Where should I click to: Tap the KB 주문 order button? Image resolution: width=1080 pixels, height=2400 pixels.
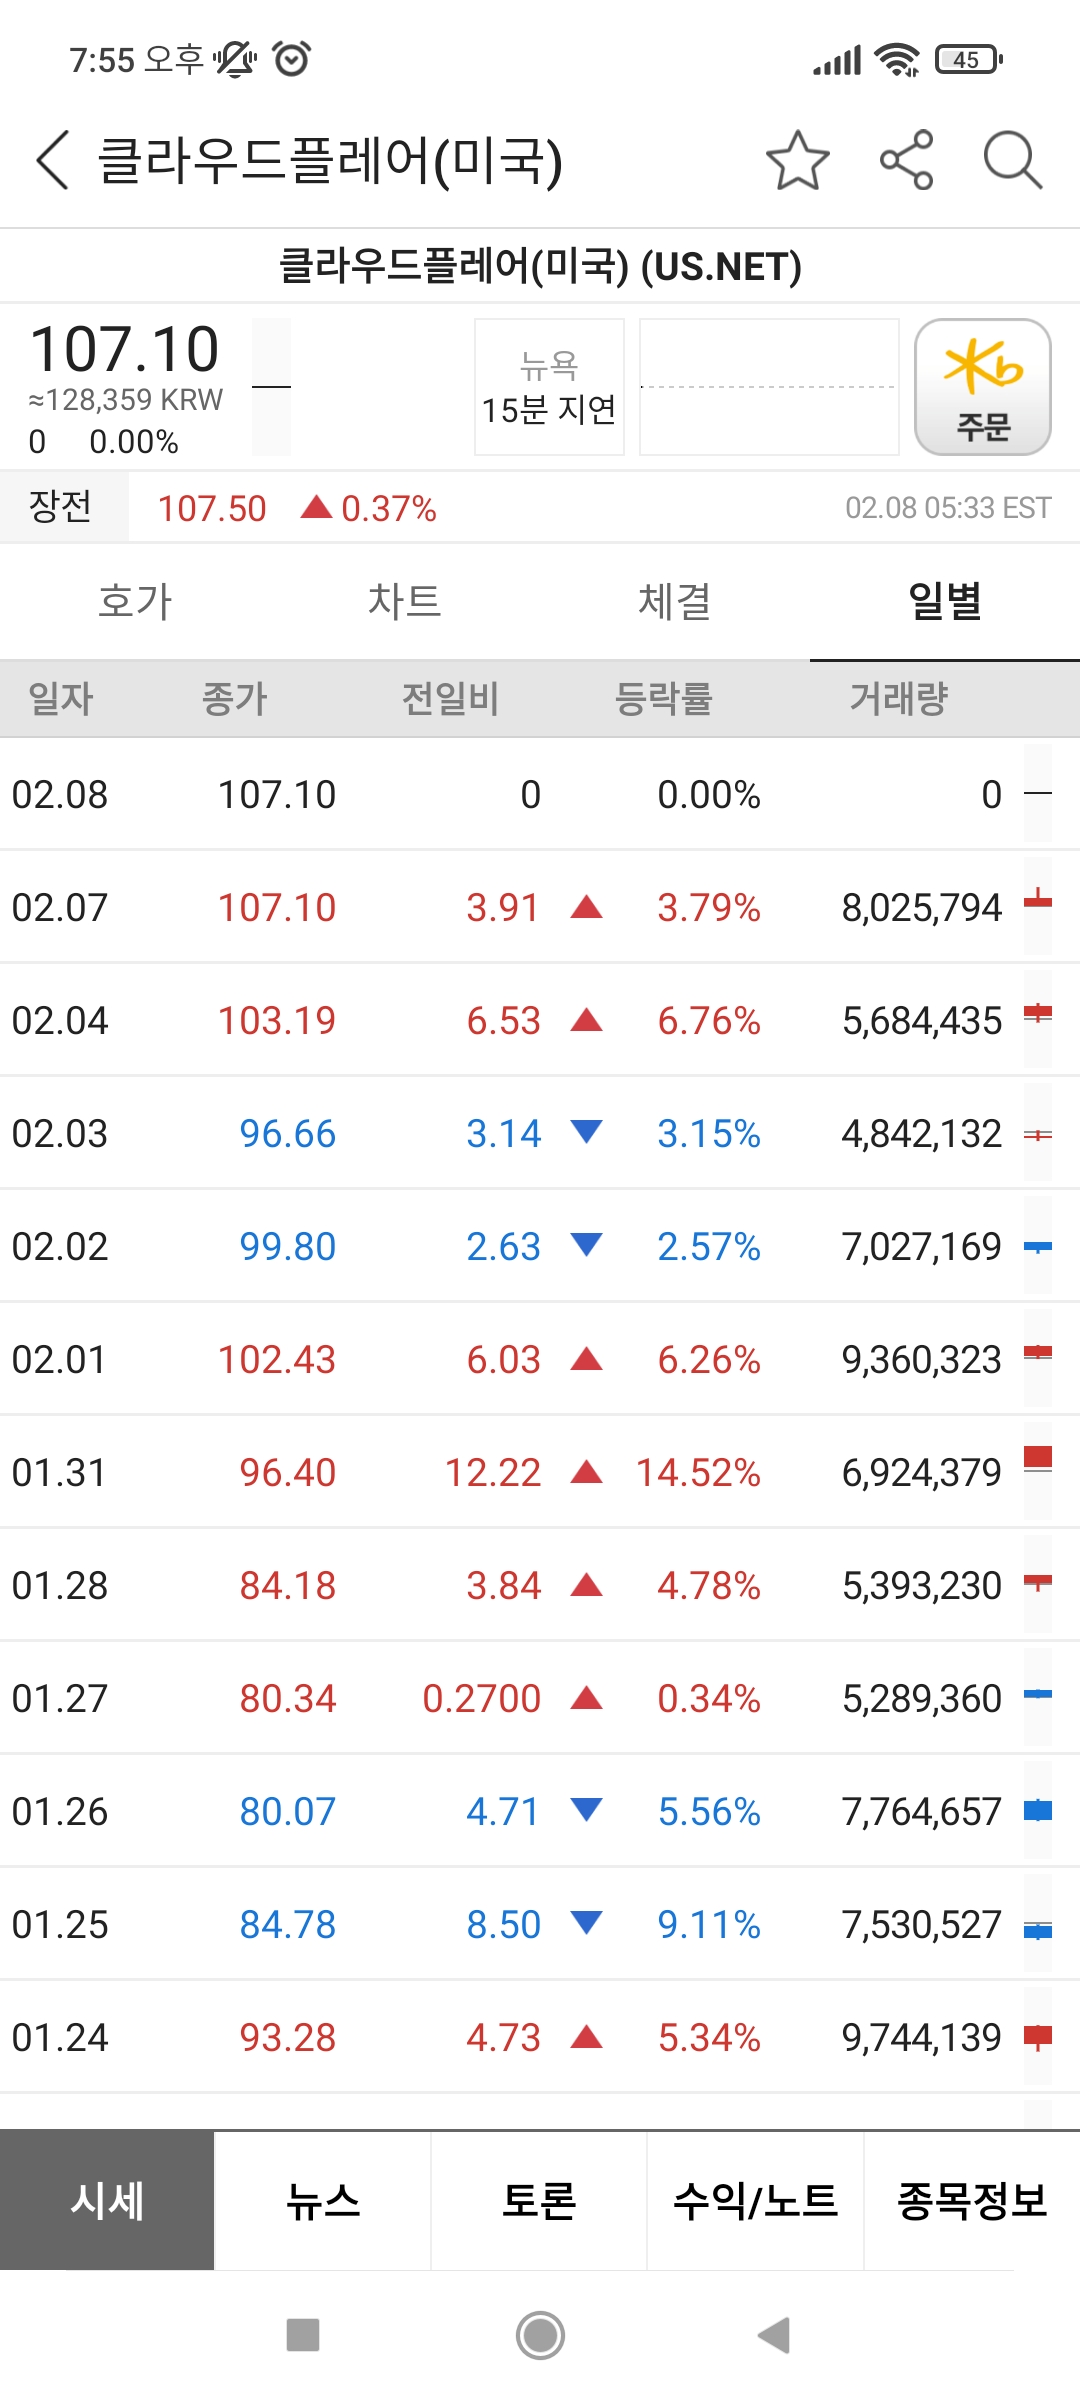[x=983, y=387]
